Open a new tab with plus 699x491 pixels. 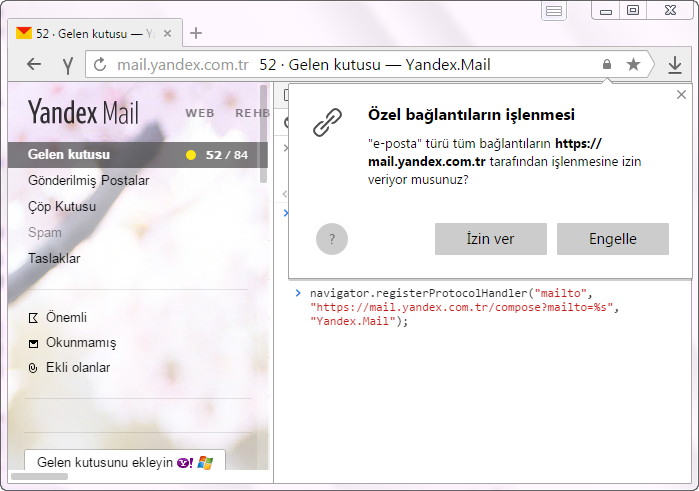coord(196,33)
